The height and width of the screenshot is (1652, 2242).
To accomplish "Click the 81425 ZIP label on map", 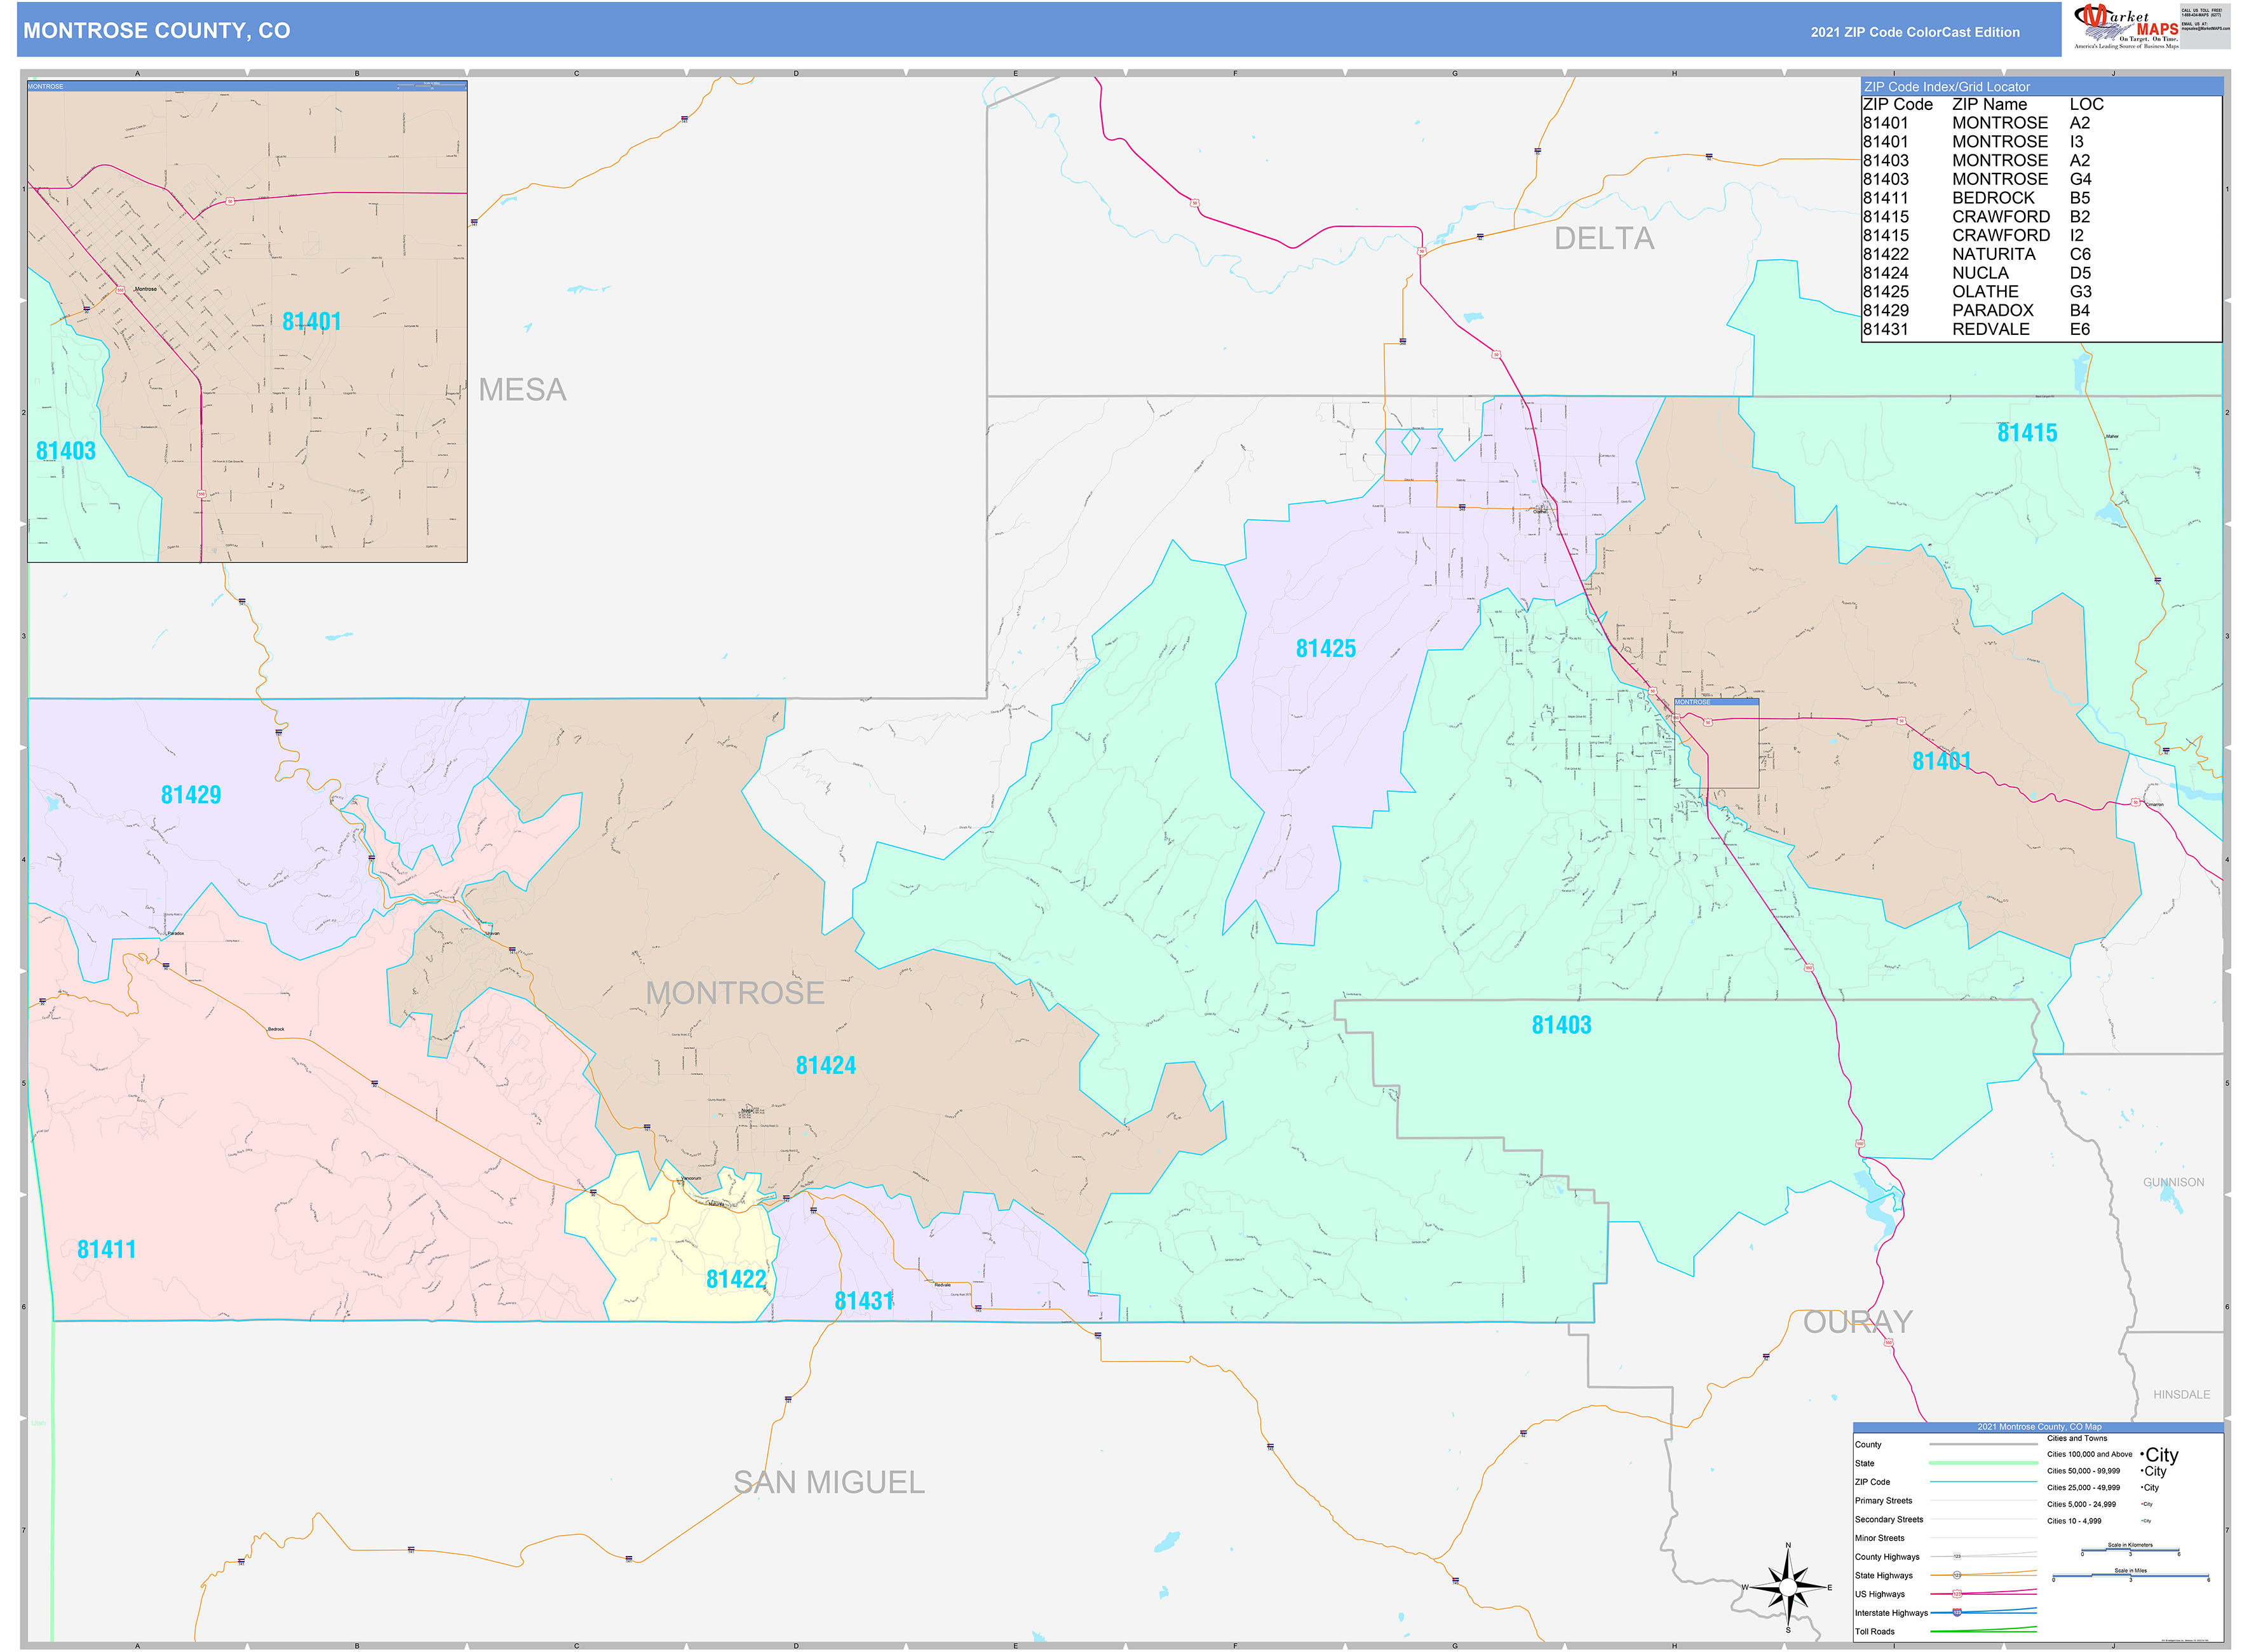I will tap(1326, 649).
